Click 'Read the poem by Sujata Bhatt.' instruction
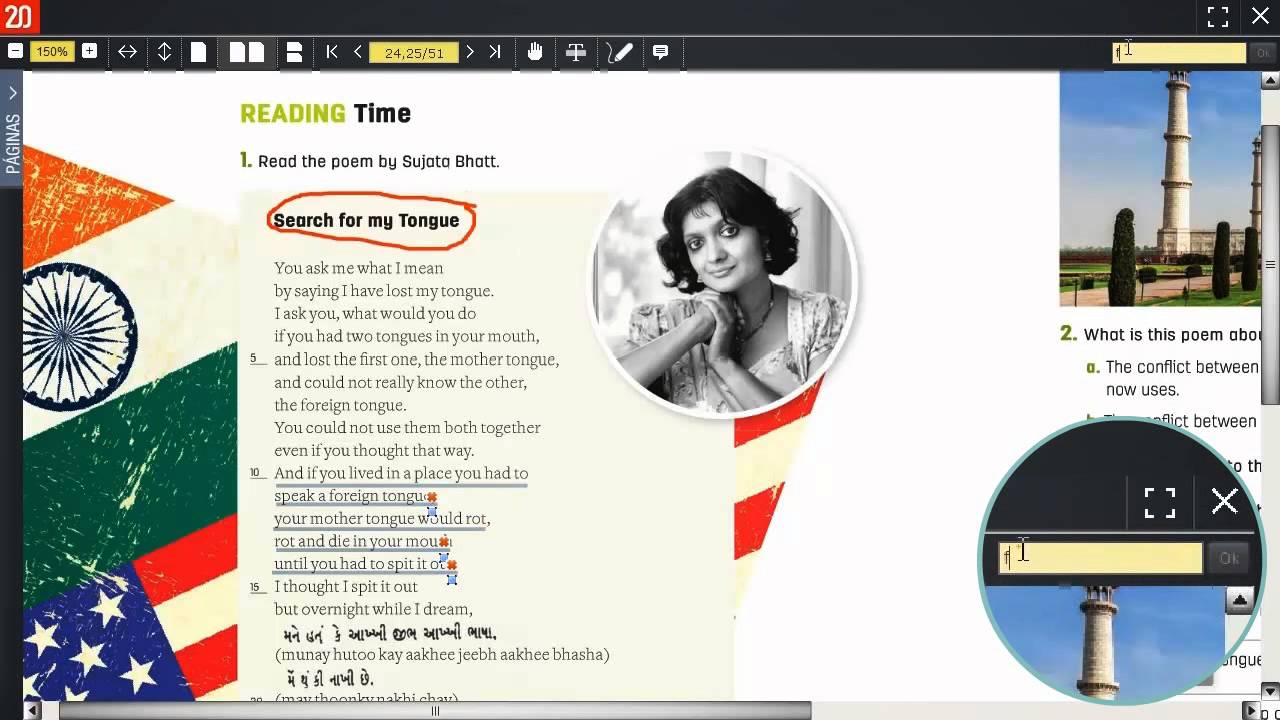The image size is (1280, 720). pos(378,161)
